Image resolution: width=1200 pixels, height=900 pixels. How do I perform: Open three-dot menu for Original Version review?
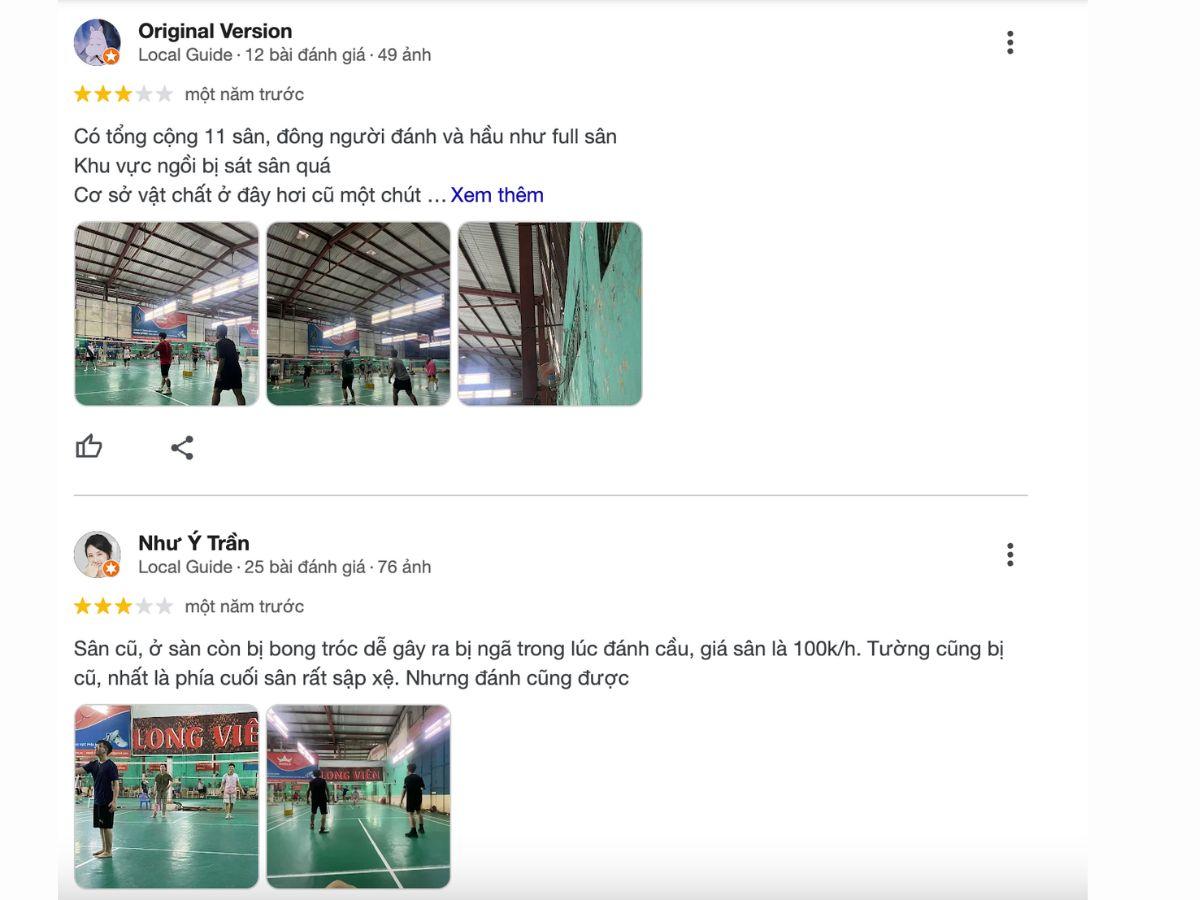[x=1010, y=42]
